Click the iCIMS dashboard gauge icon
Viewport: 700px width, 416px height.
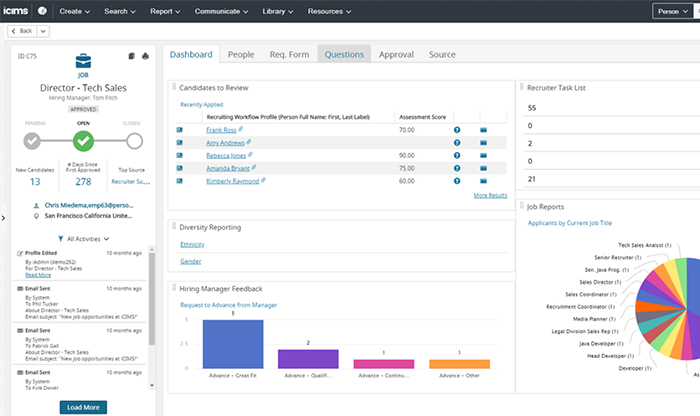[42, 11]
